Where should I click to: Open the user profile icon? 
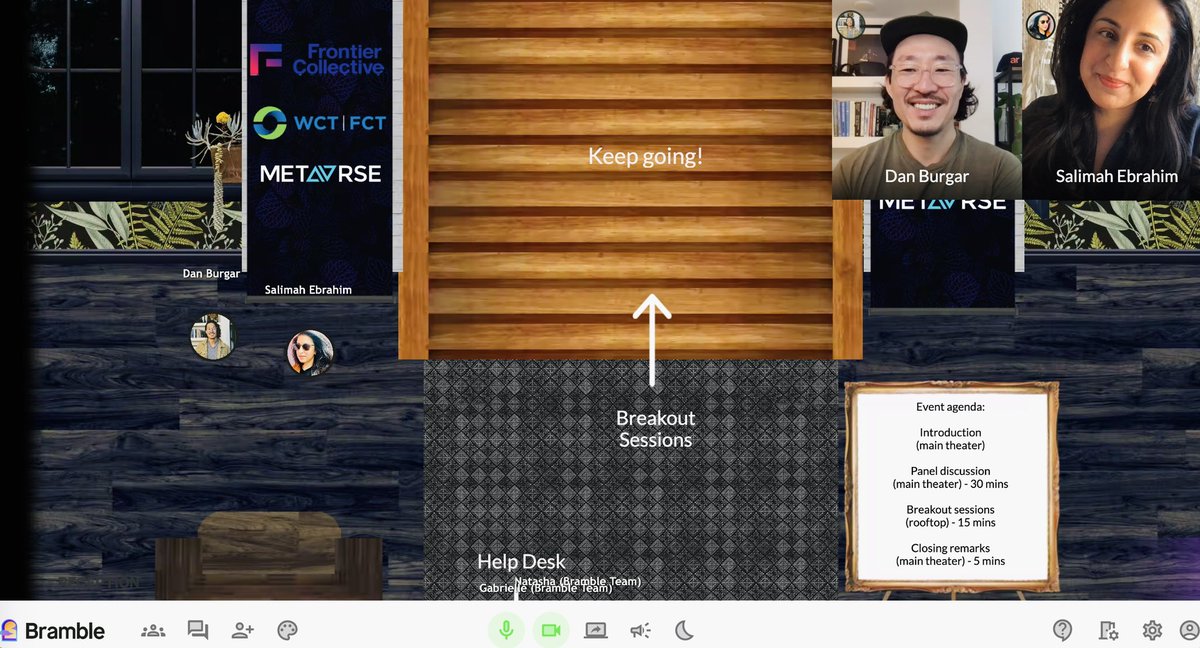(1189, 630)
